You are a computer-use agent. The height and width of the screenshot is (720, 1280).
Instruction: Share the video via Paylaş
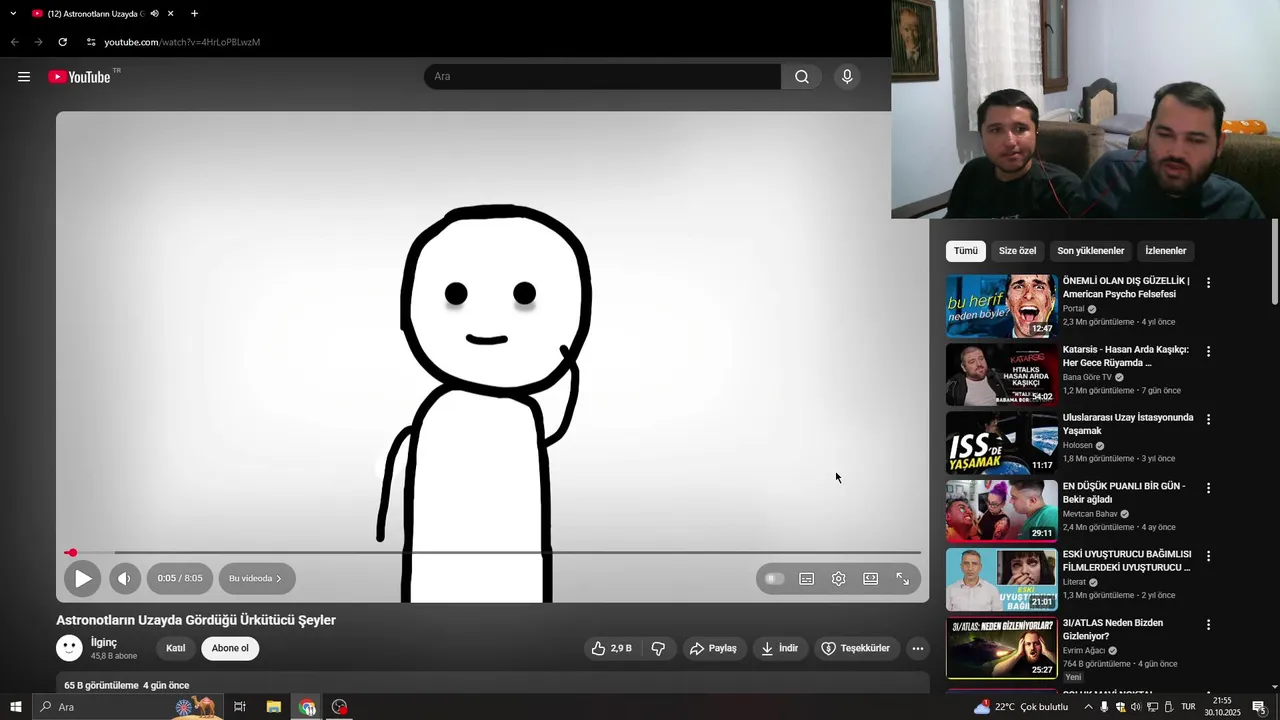pos(714,648)
